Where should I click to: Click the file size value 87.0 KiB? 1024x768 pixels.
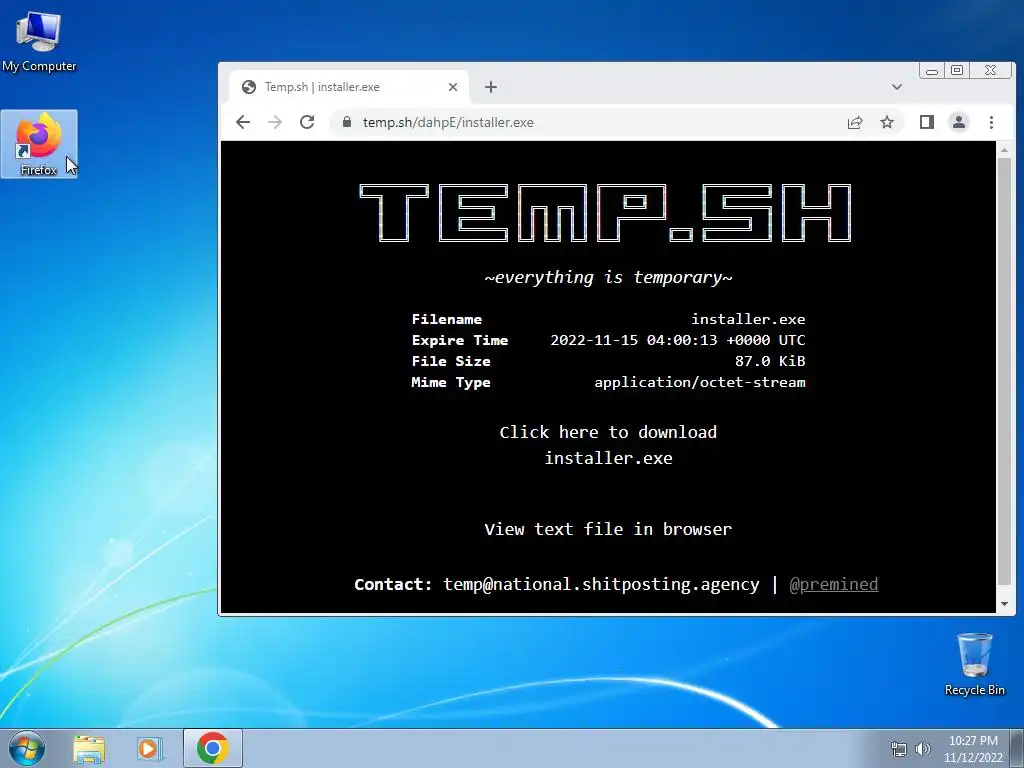pos(770,361)
